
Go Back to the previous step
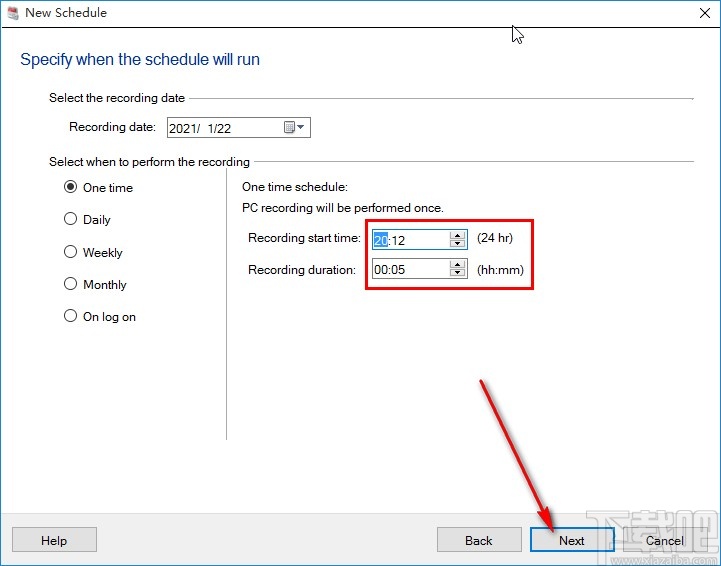[x=479, y=540]
